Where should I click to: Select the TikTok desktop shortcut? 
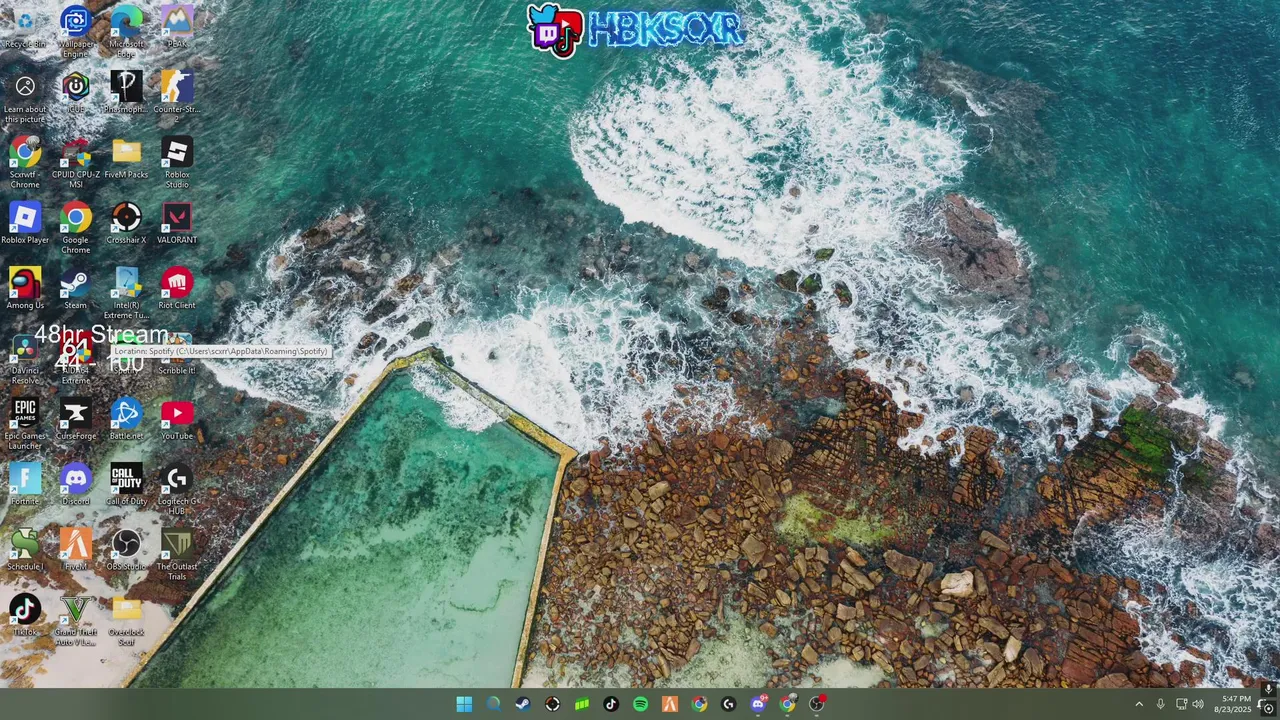25,613
